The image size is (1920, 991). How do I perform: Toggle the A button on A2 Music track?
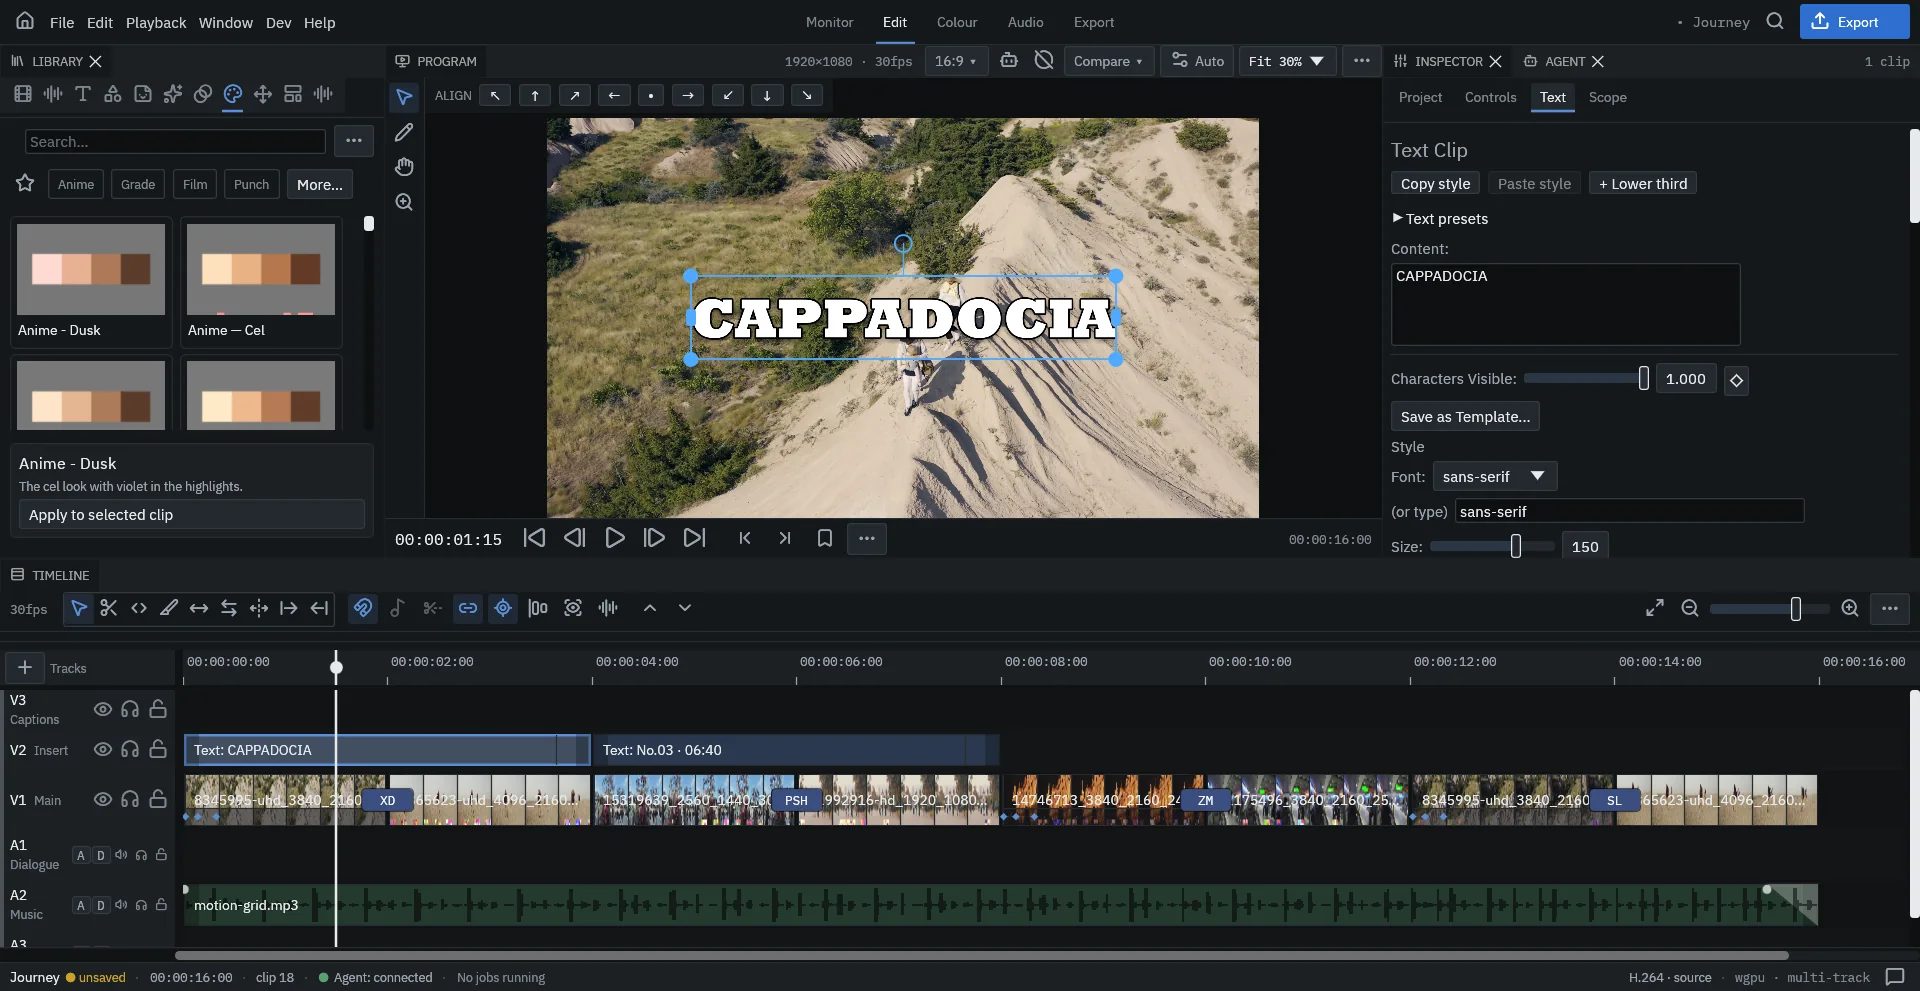(x=81, y=905)
